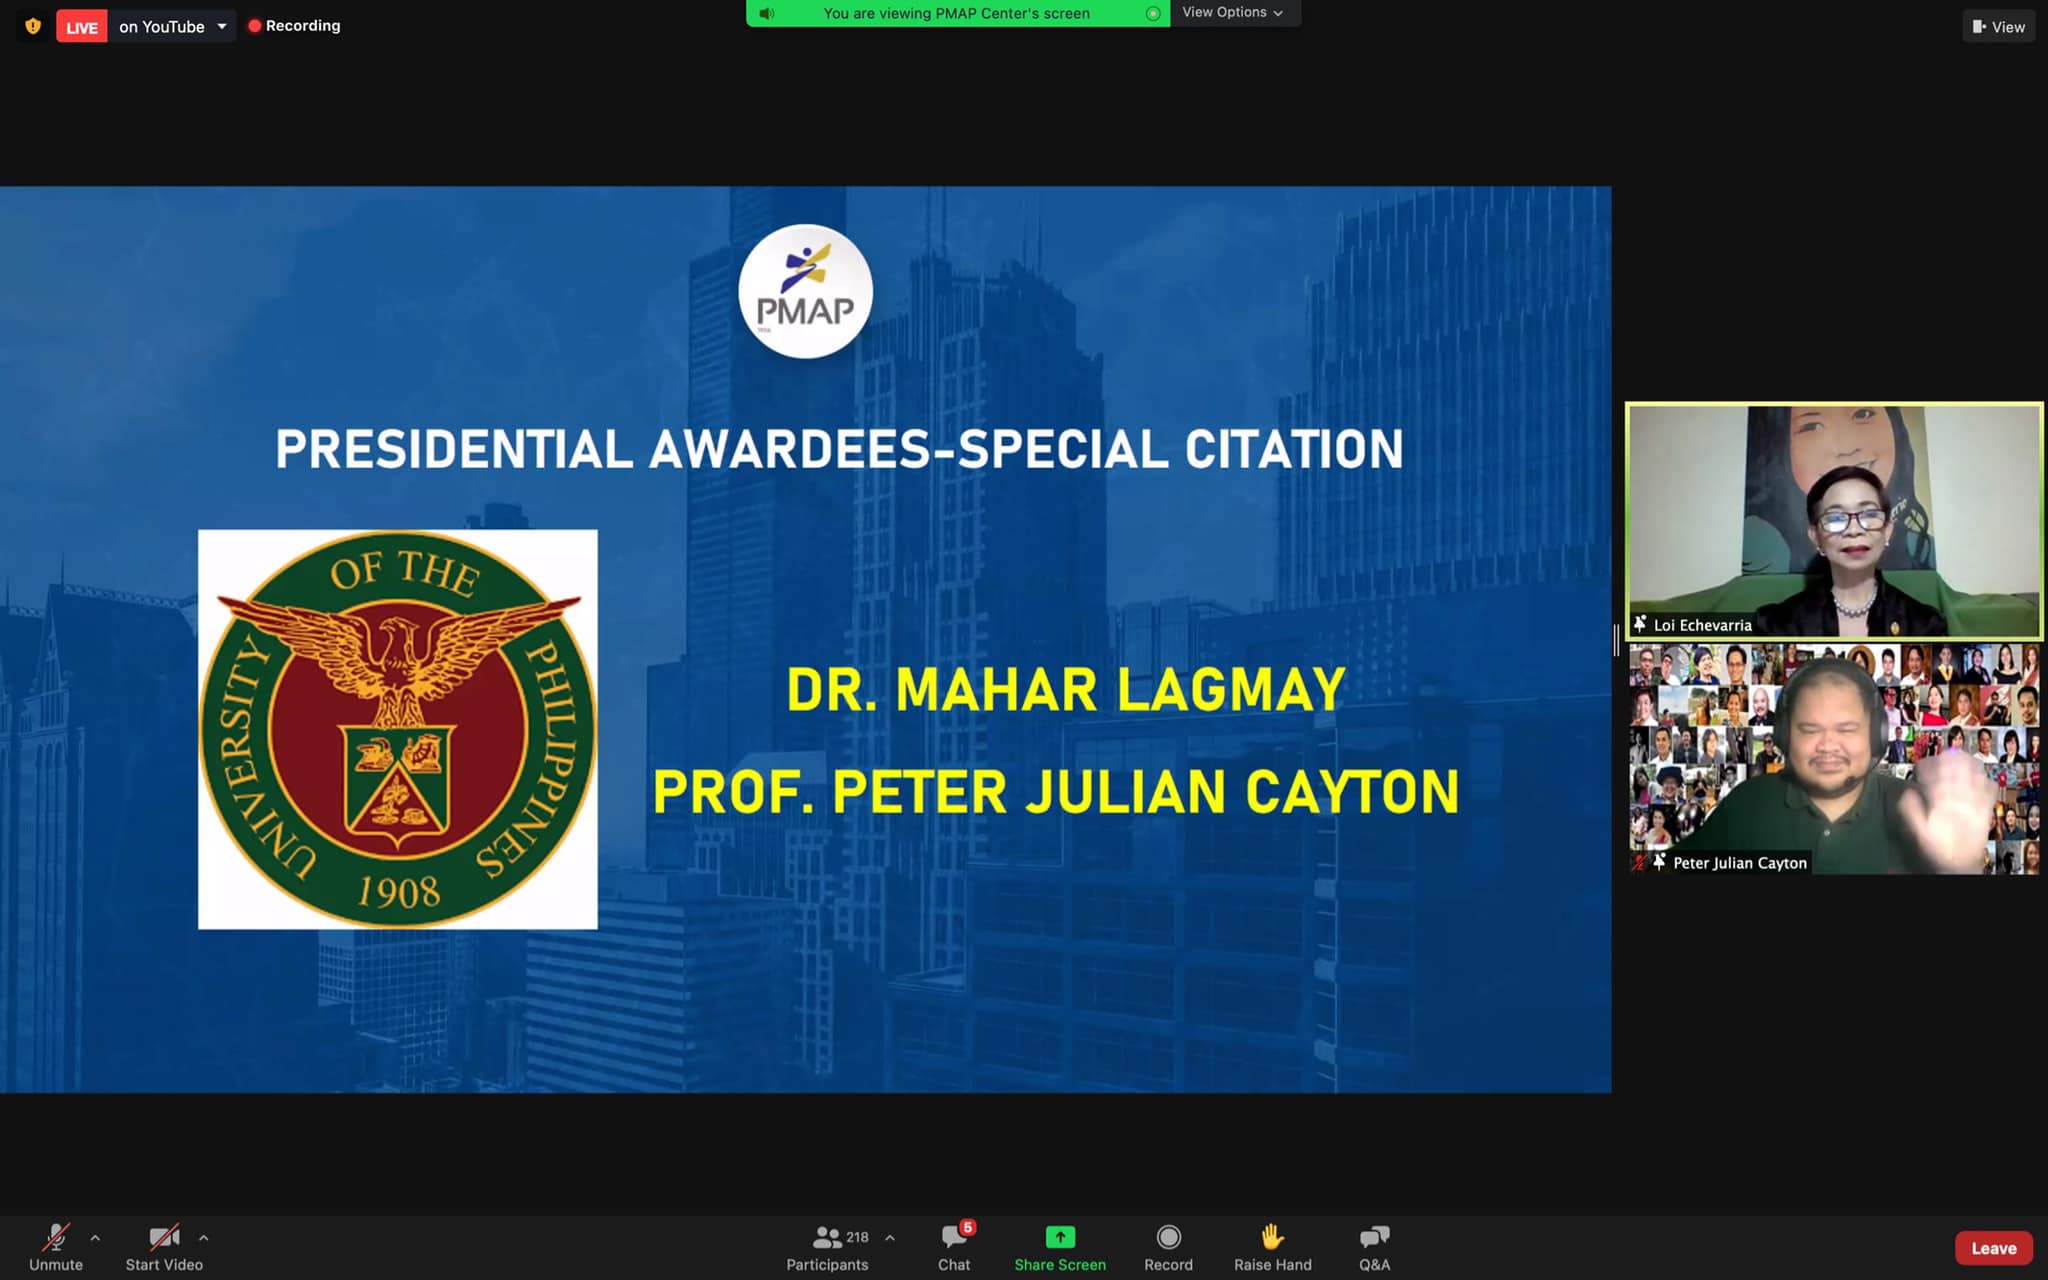Click the pin icon beside Peter Julian Cayton's name
The image size is (2048, 1280).
tap(1659, 861)
